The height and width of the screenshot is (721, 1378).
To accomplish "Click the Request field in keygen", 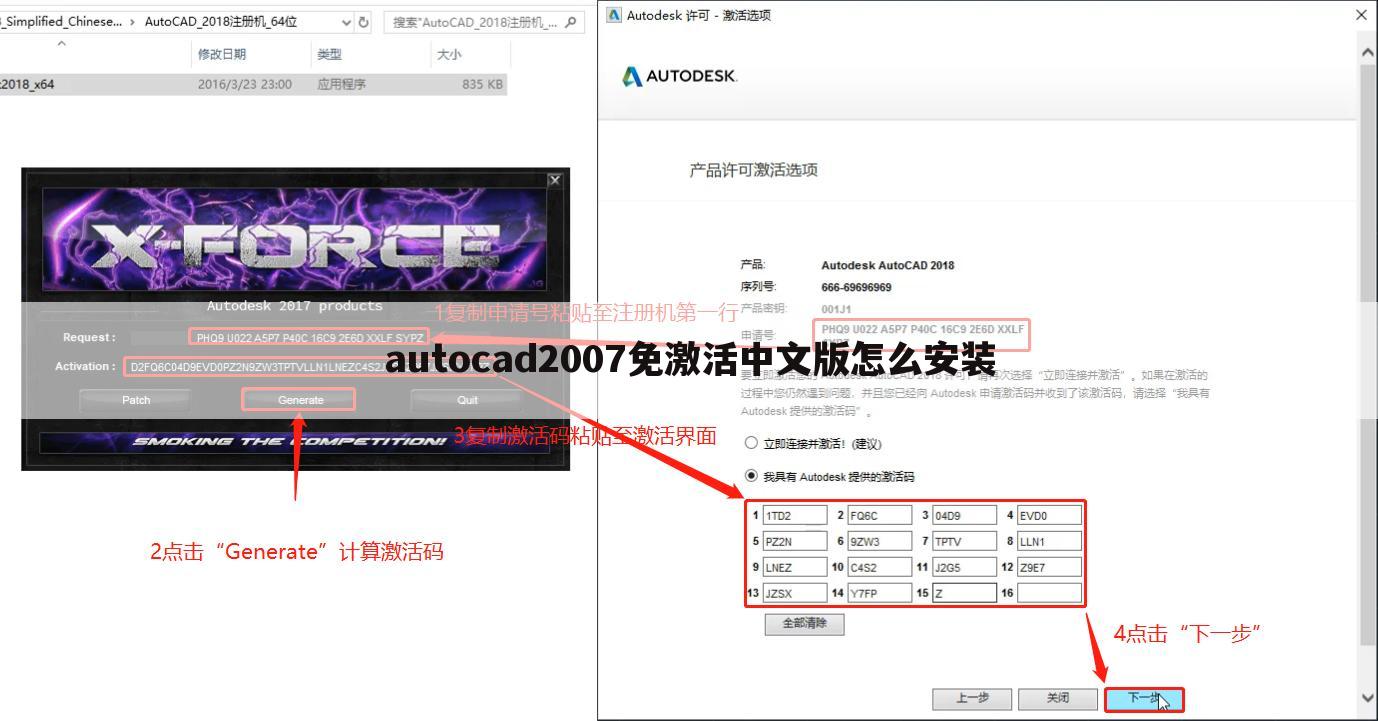I will [x=310, y=338].
